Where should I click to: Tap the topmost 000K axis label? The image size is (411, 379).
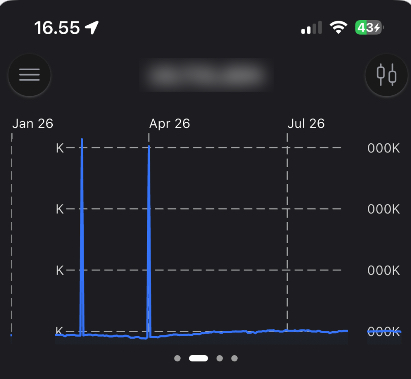383,148
